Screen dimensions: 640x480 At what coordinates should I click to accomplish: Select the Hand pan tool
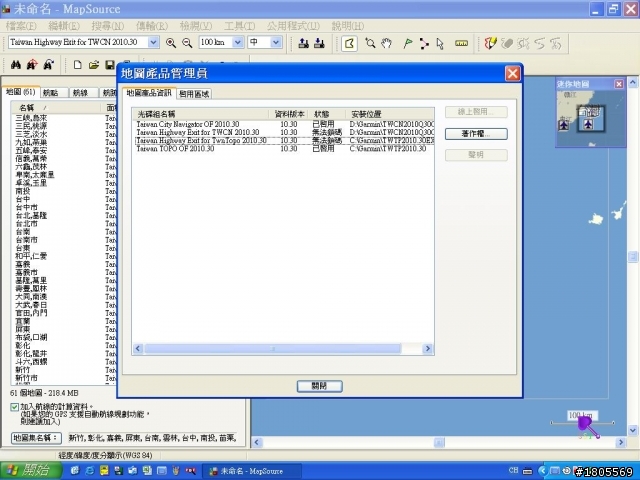coord(387,43)
